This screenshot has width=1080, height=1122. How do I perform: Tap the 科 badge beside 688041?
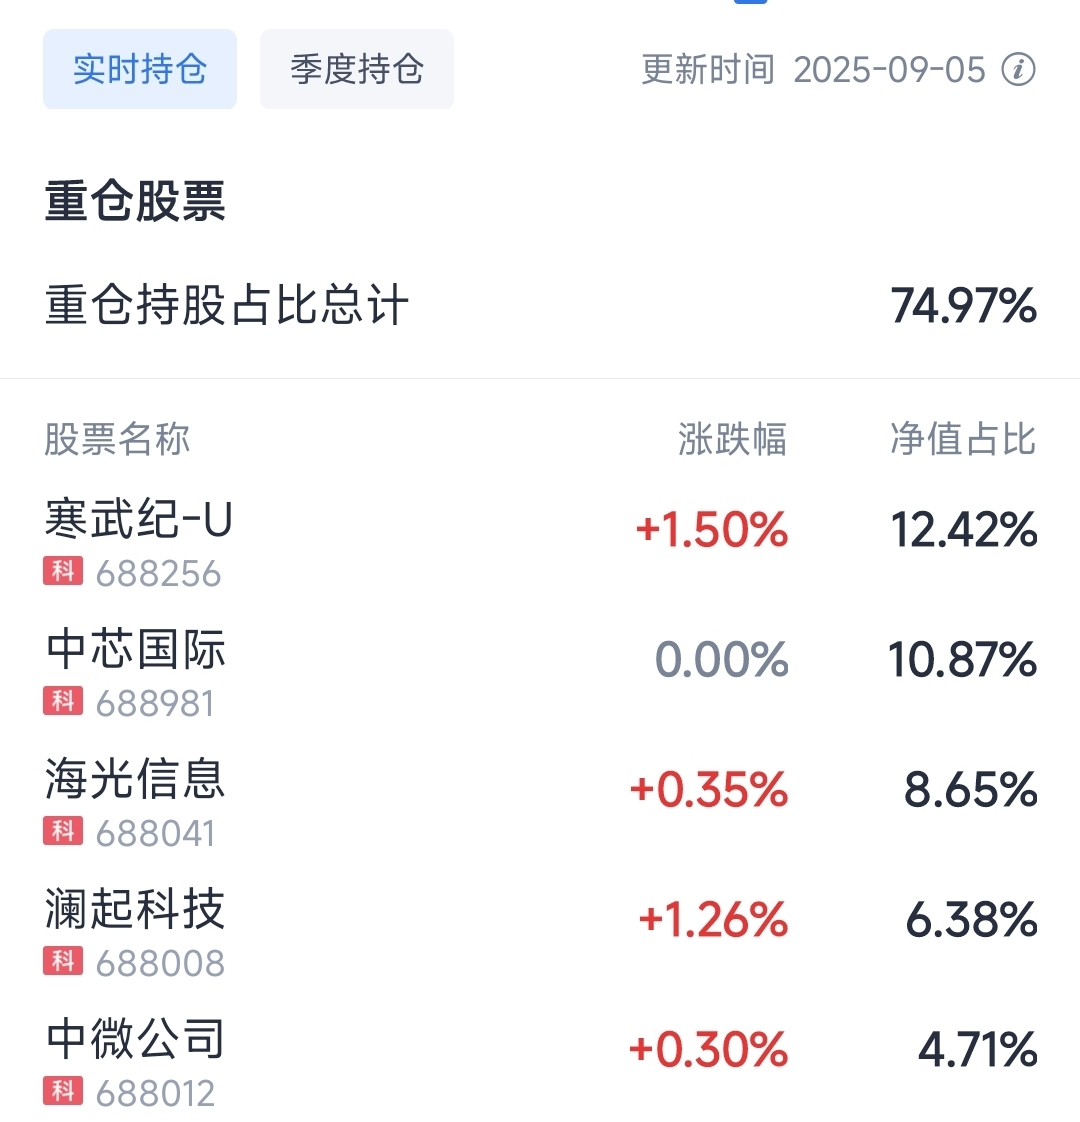click(x=63, y=831)
